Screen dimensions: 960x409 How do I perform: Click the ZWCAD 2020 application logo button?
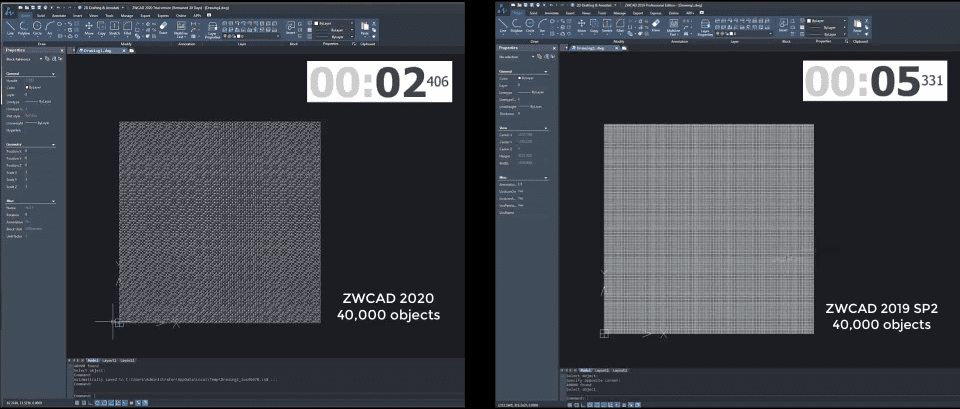point(10,11)
